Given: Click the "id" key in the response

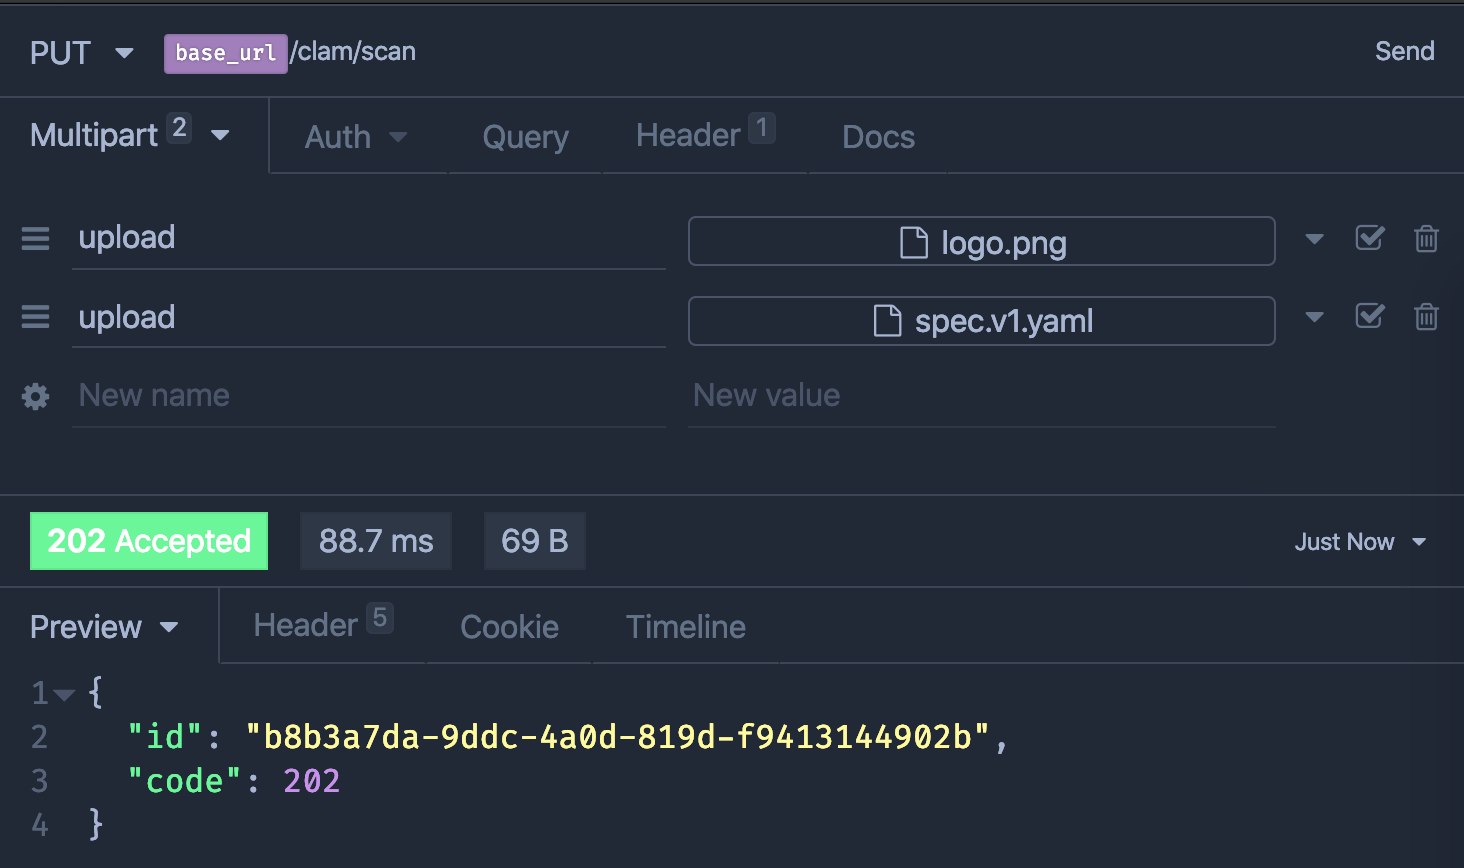Looking at the screenshot, I should pyautogui.click(x=166, y=737).
